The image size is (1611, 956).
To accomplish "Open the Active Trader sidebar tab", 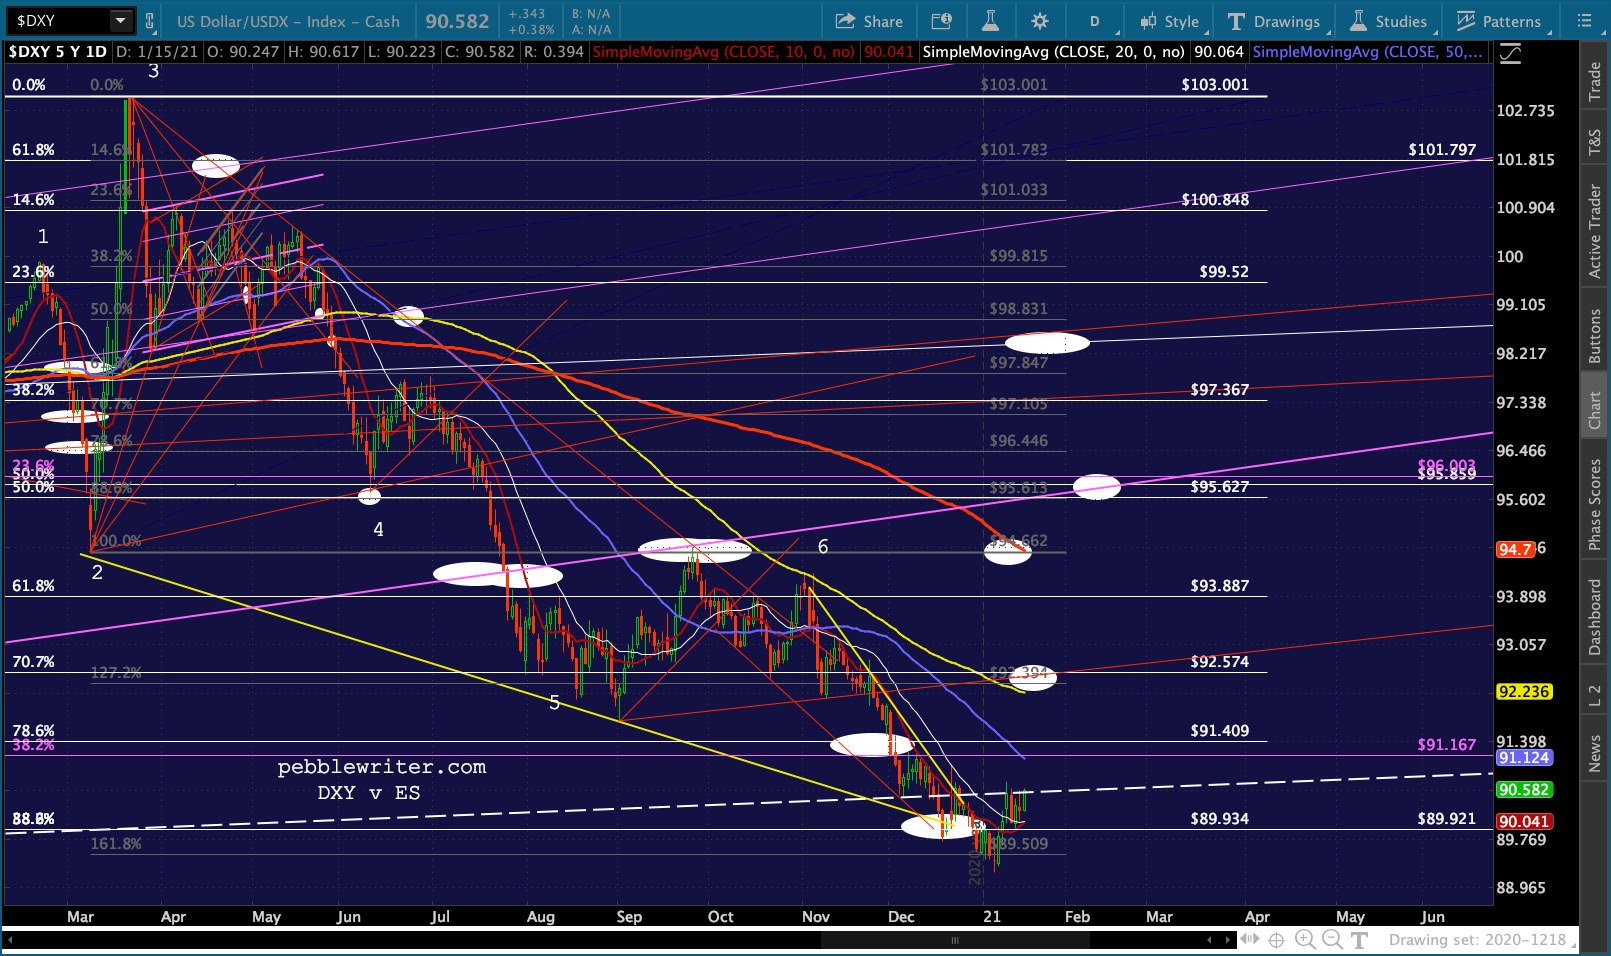I will tap(1595, 231).
